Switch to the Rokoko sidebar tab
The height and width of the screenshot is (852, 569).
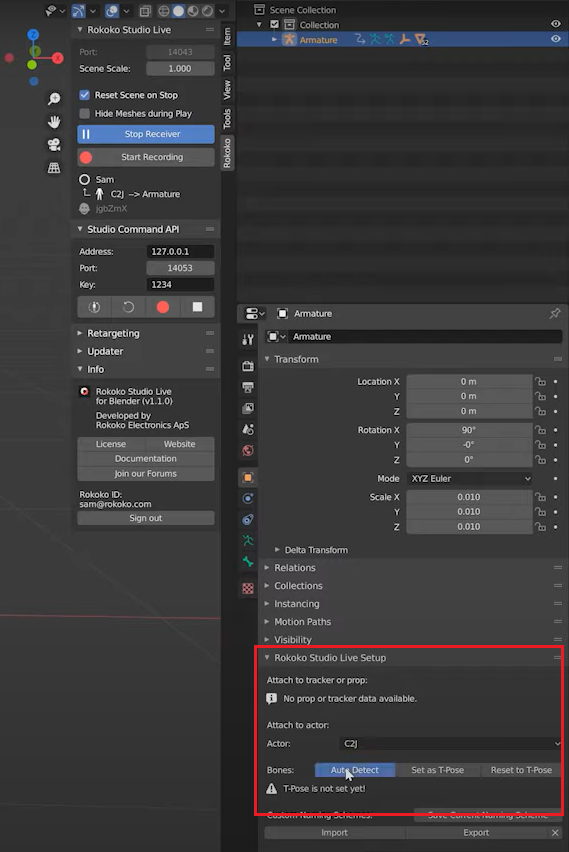[227, 152]
